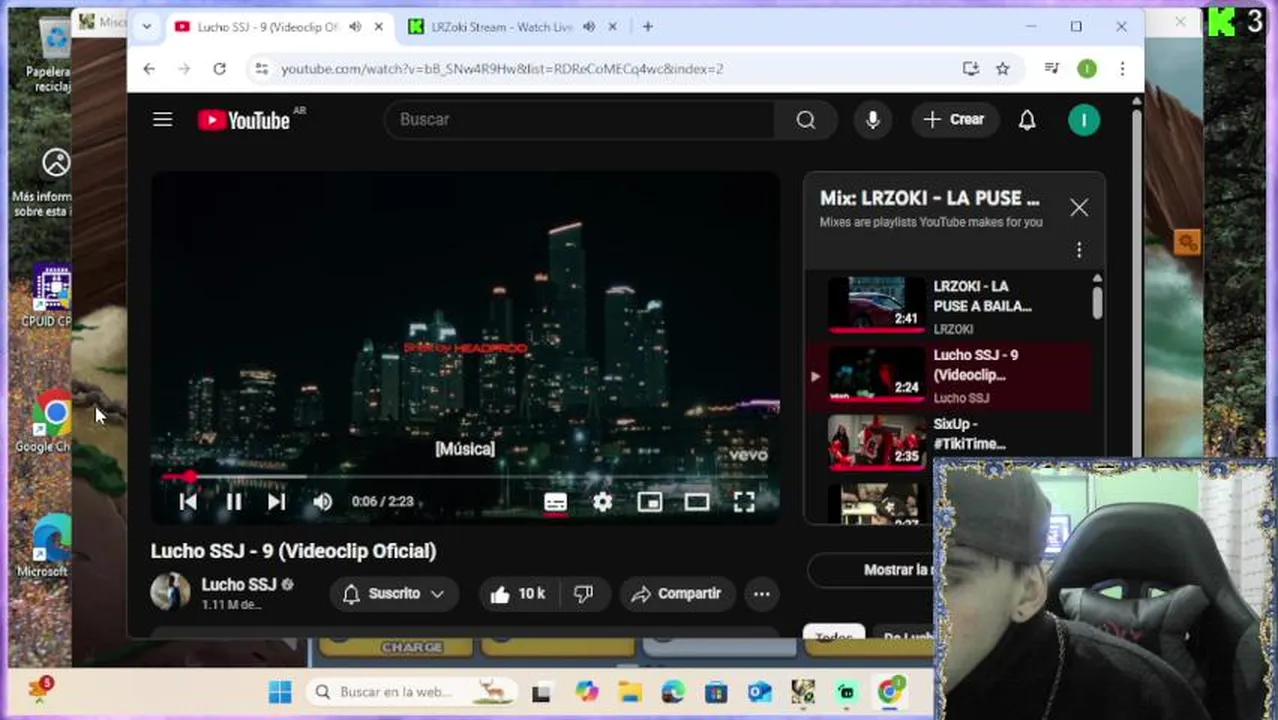Open more actions under the video
The width and height of the screenshot is (1278, 720).
click(762, 594)
